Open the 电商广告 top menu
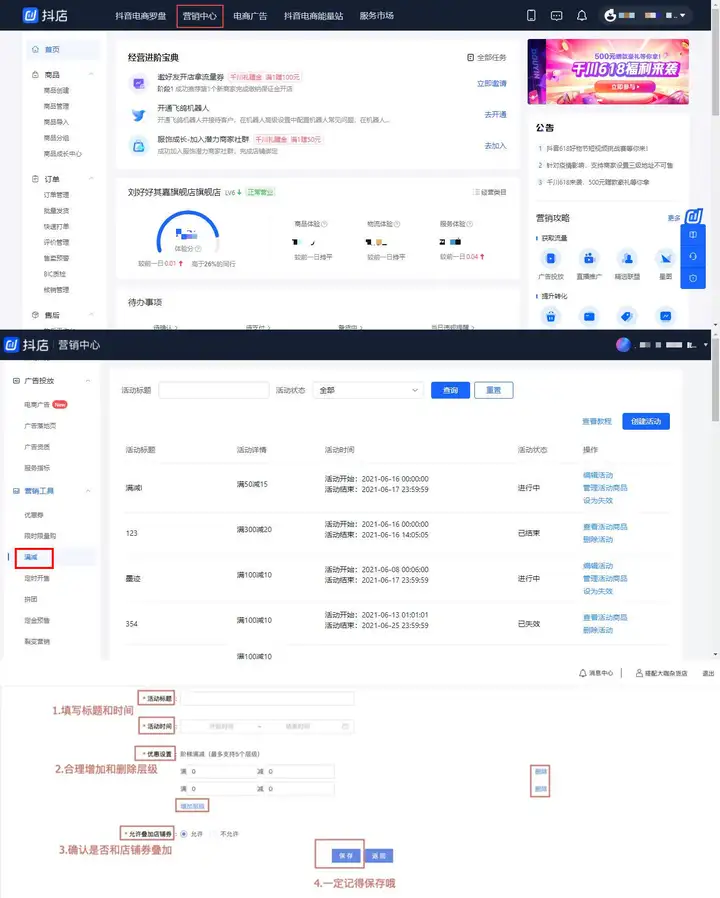Screen dimensions: 720x898 (x=250, y=16)
